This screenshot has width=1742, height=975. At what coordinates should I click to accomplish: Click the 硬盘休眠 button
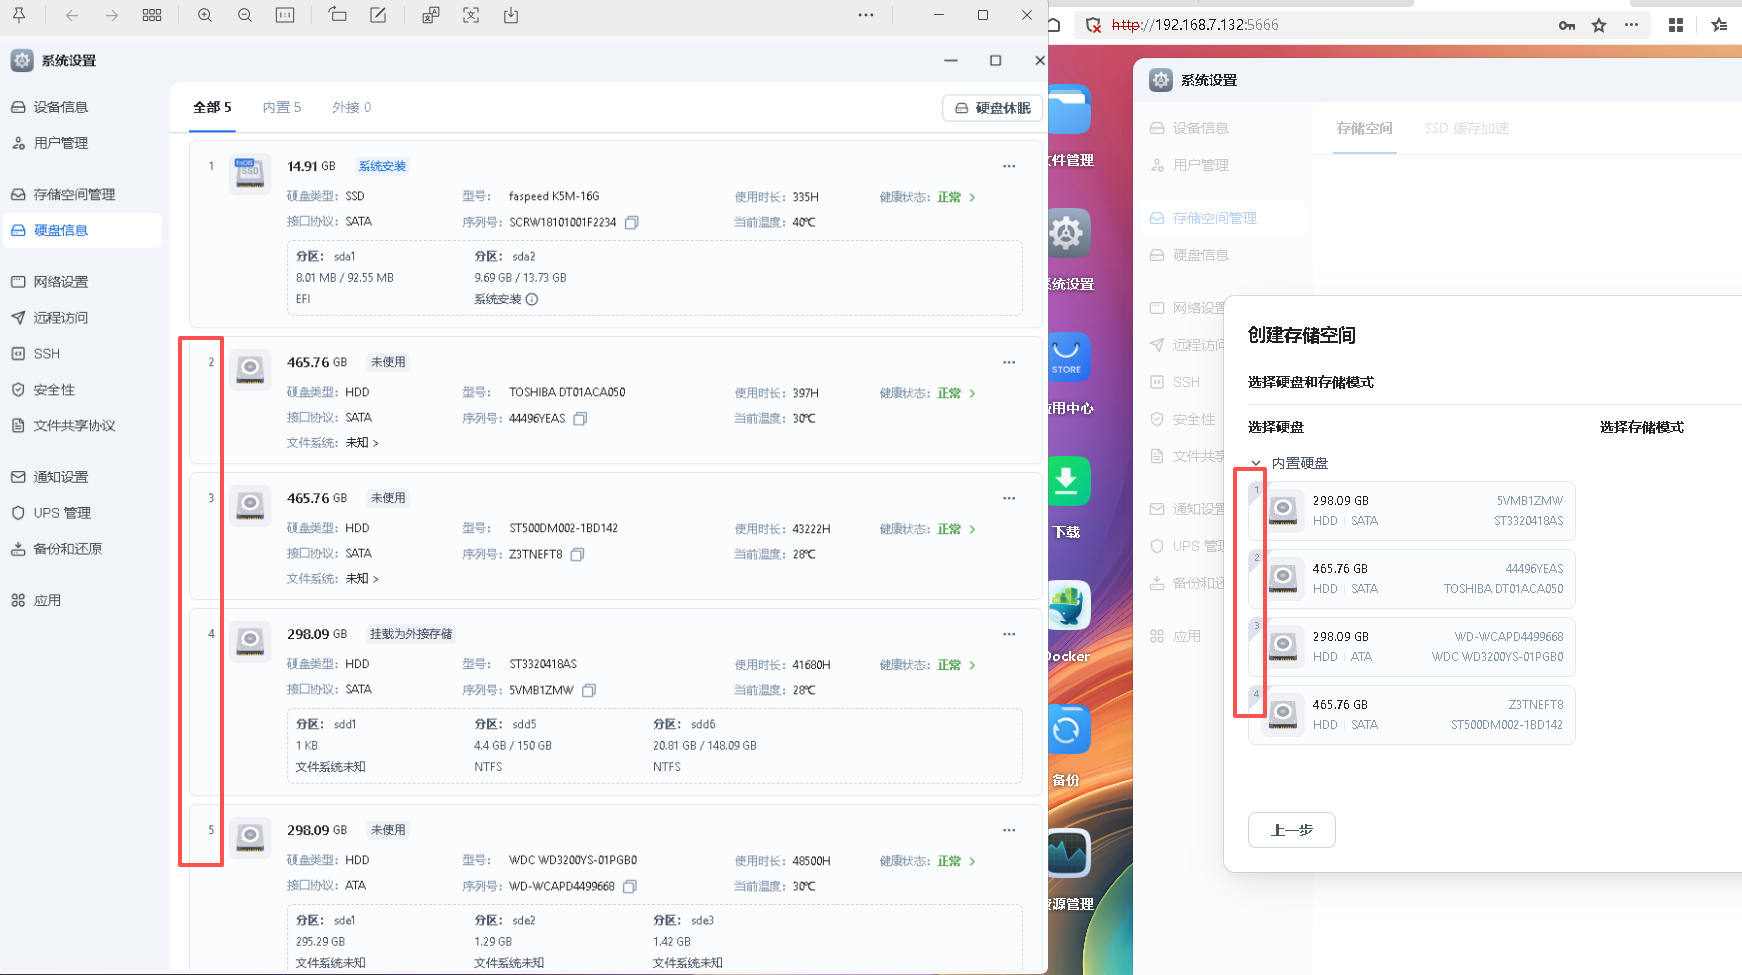(x=992, y=108)
